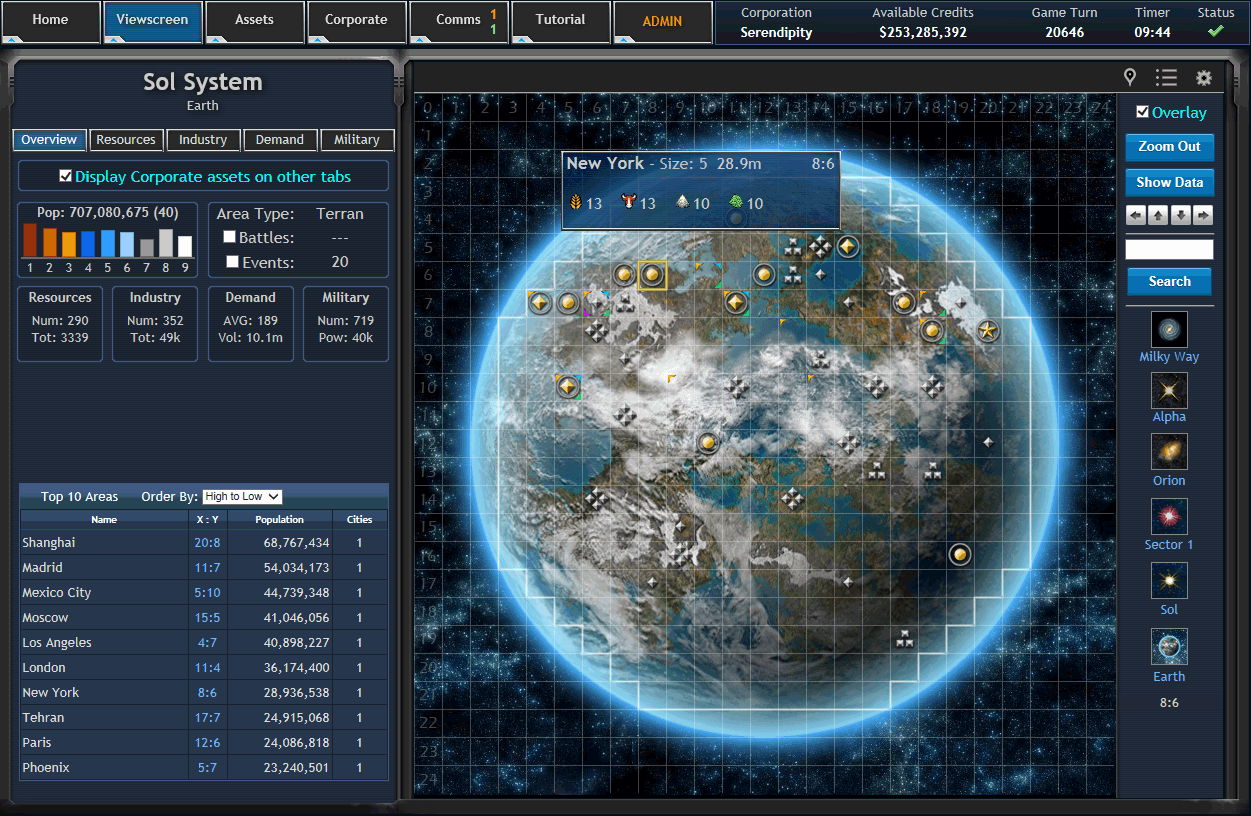
Task: Enable the Battles checkbox
Action: pos(229,237)
